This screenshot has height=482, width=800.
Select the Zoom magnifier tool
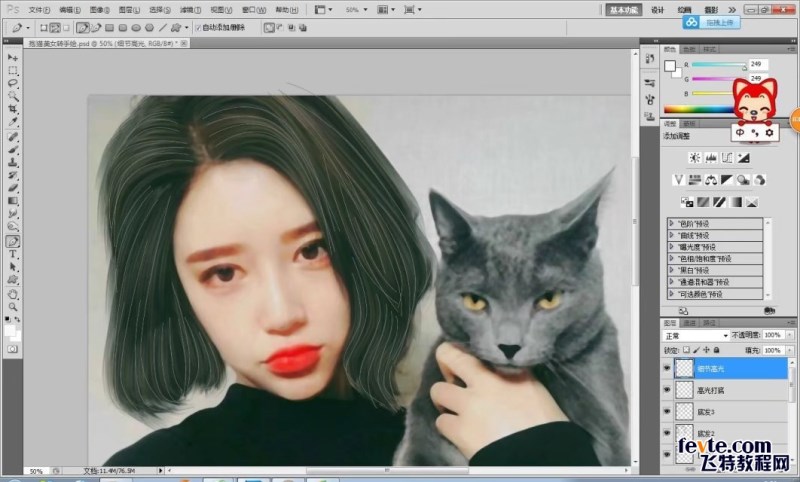[13, 307]
